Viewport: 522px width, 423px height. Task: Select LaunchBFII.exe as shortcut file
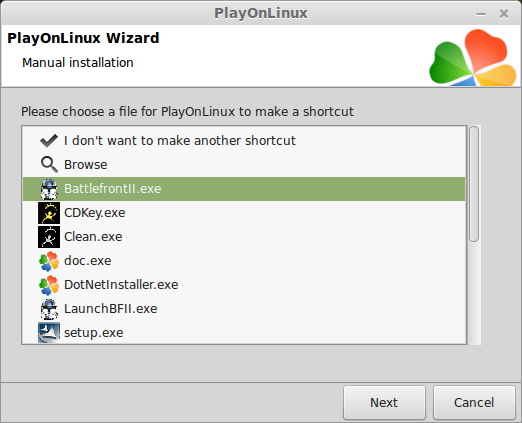tap(244, 309)
